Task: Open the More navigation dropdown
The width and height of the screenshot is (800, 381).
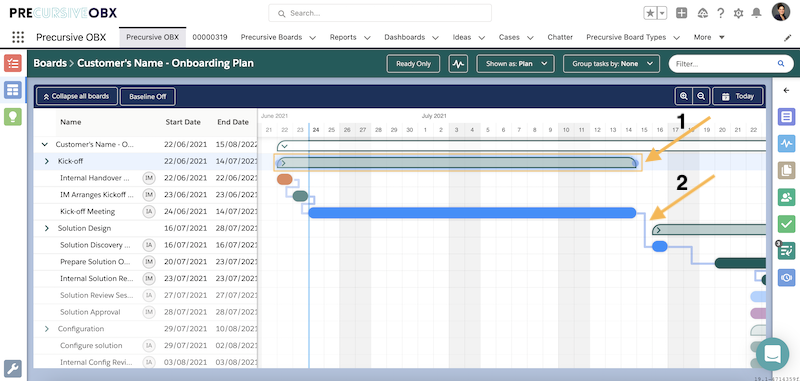Action: [709, 37]
